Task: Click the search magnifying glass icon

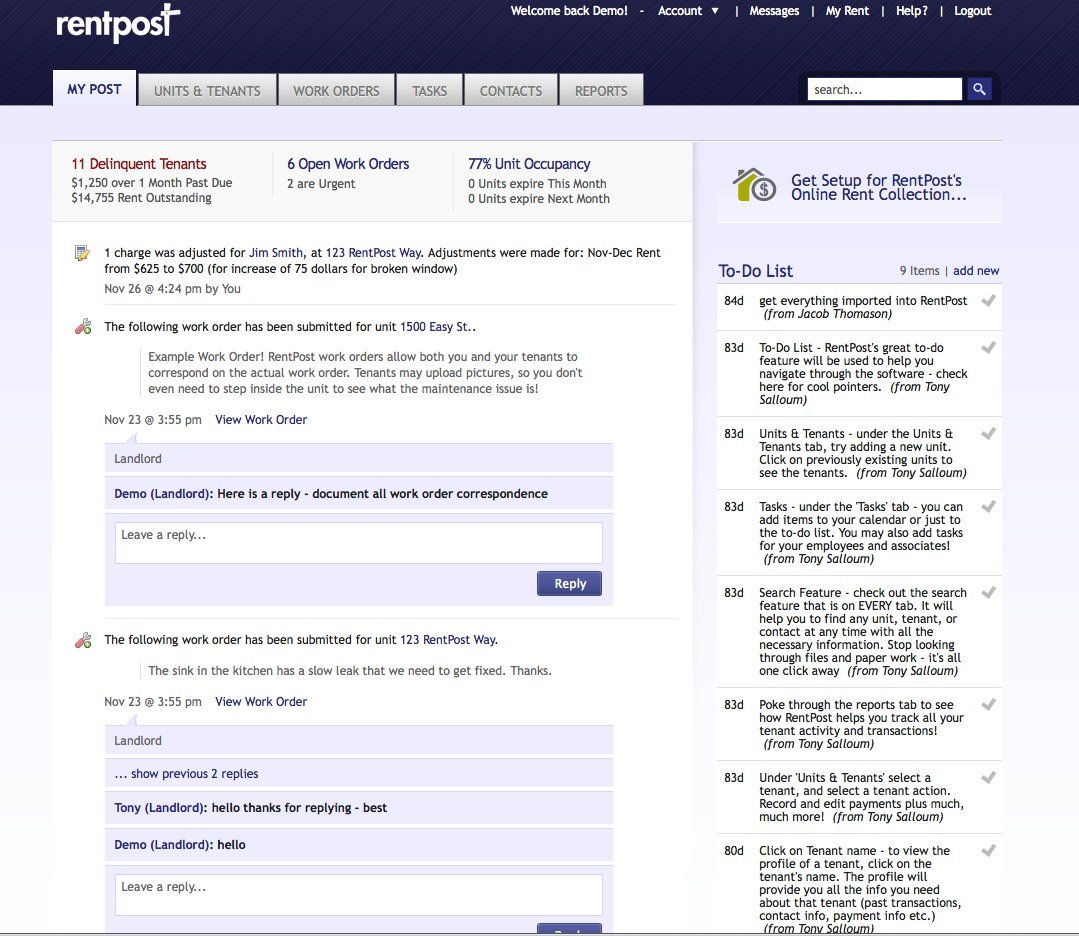Action: (978, 88)
